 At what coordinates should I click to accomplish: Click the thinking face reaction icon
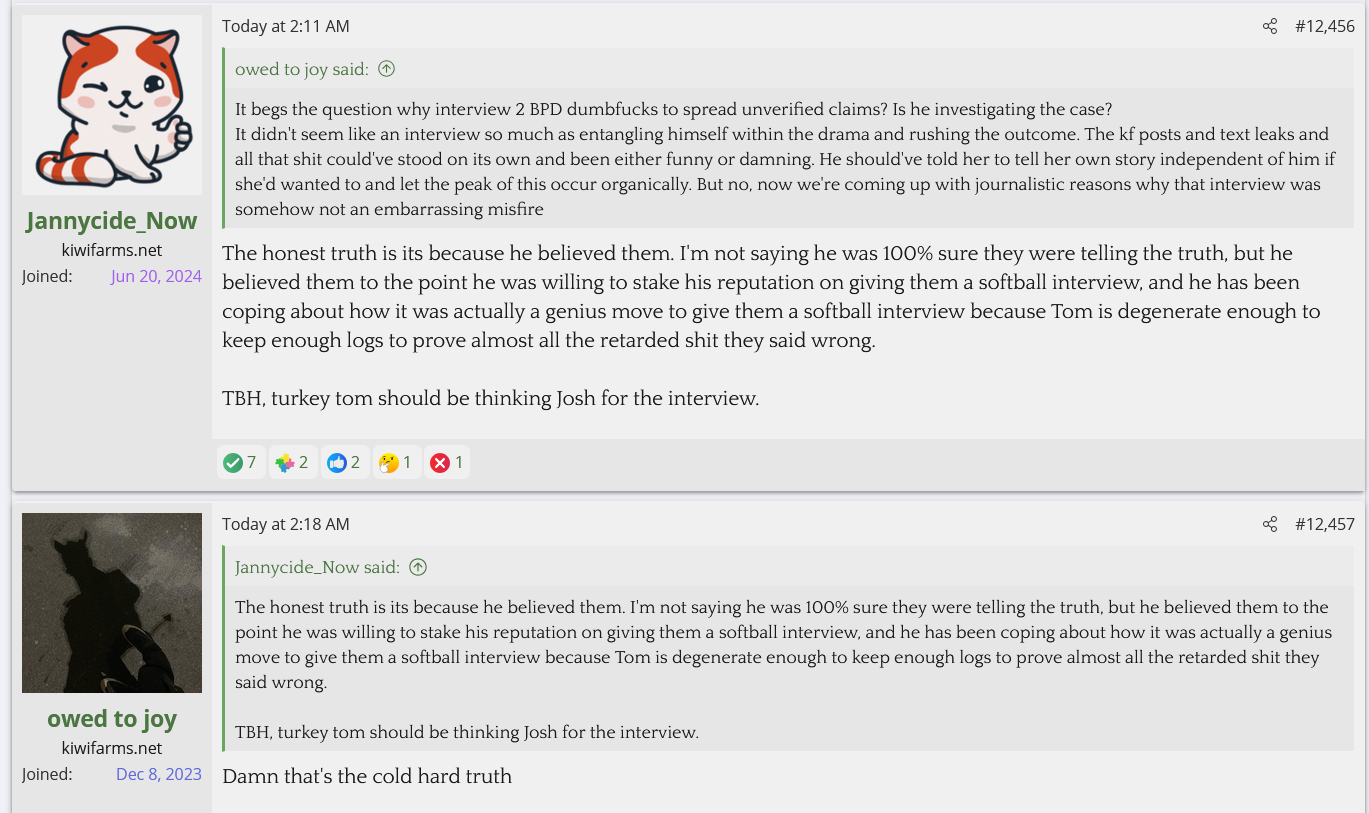coord(389,463)
